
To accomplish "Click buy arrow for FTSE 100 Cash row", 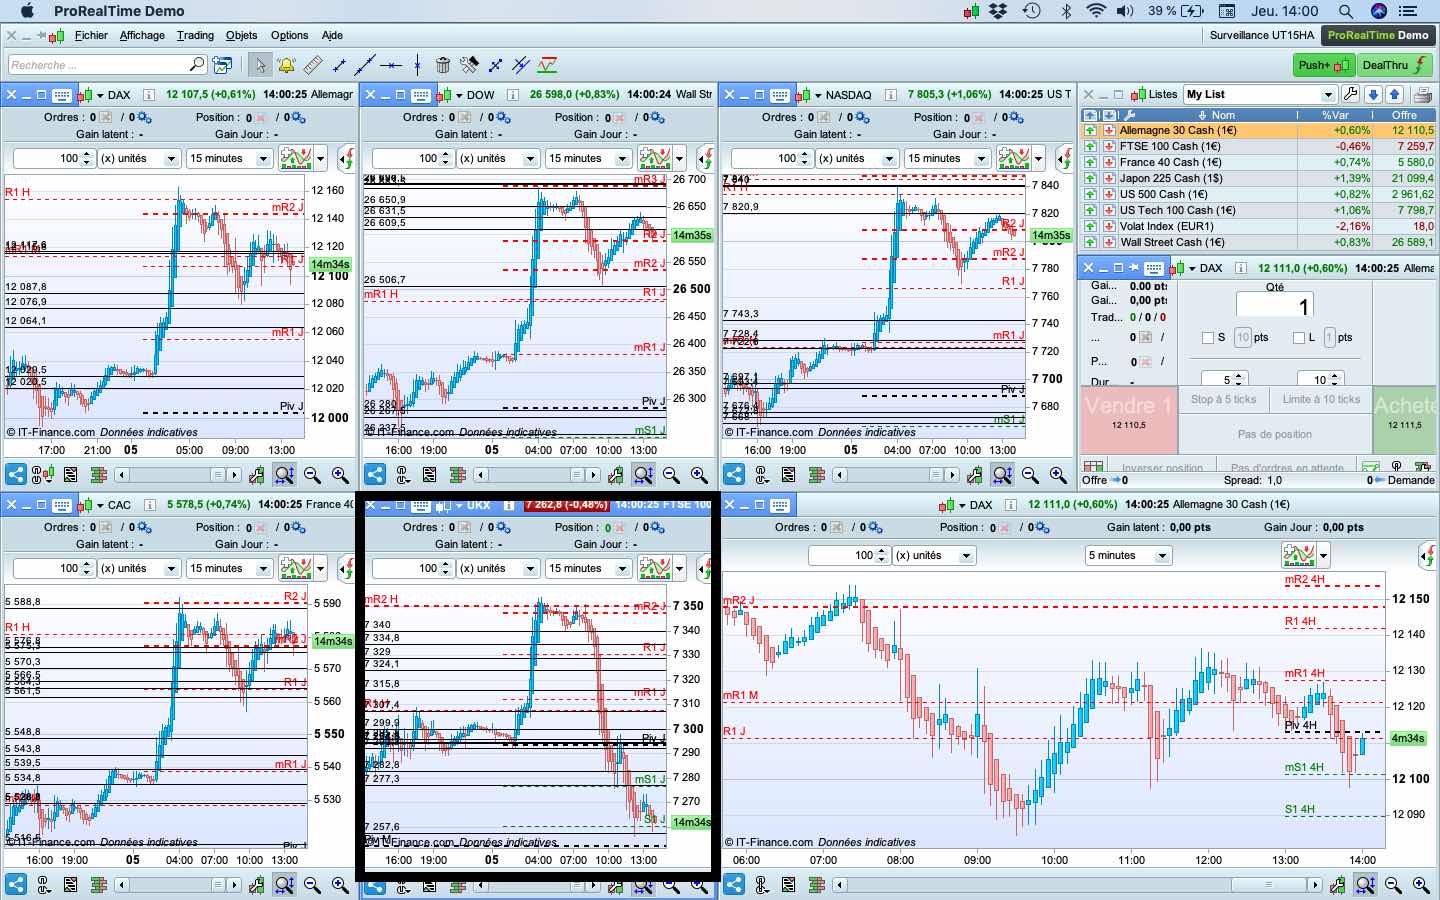I will [1090, 146].
